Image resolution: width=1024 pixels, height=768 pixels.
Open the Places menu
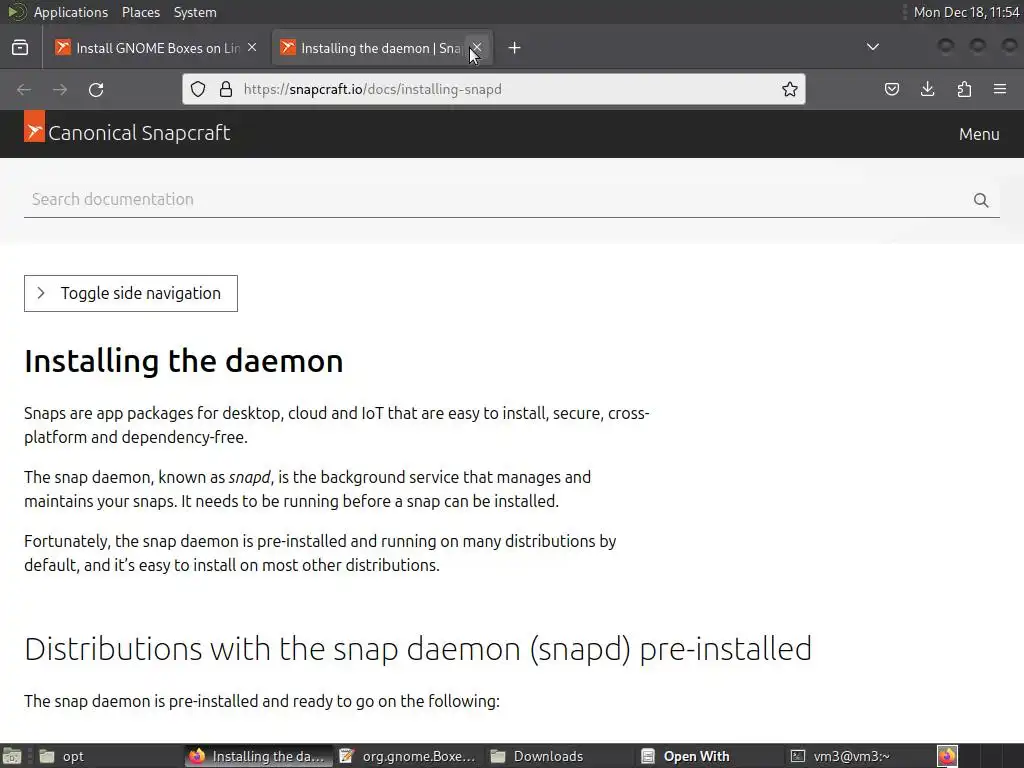coord(140,12)
